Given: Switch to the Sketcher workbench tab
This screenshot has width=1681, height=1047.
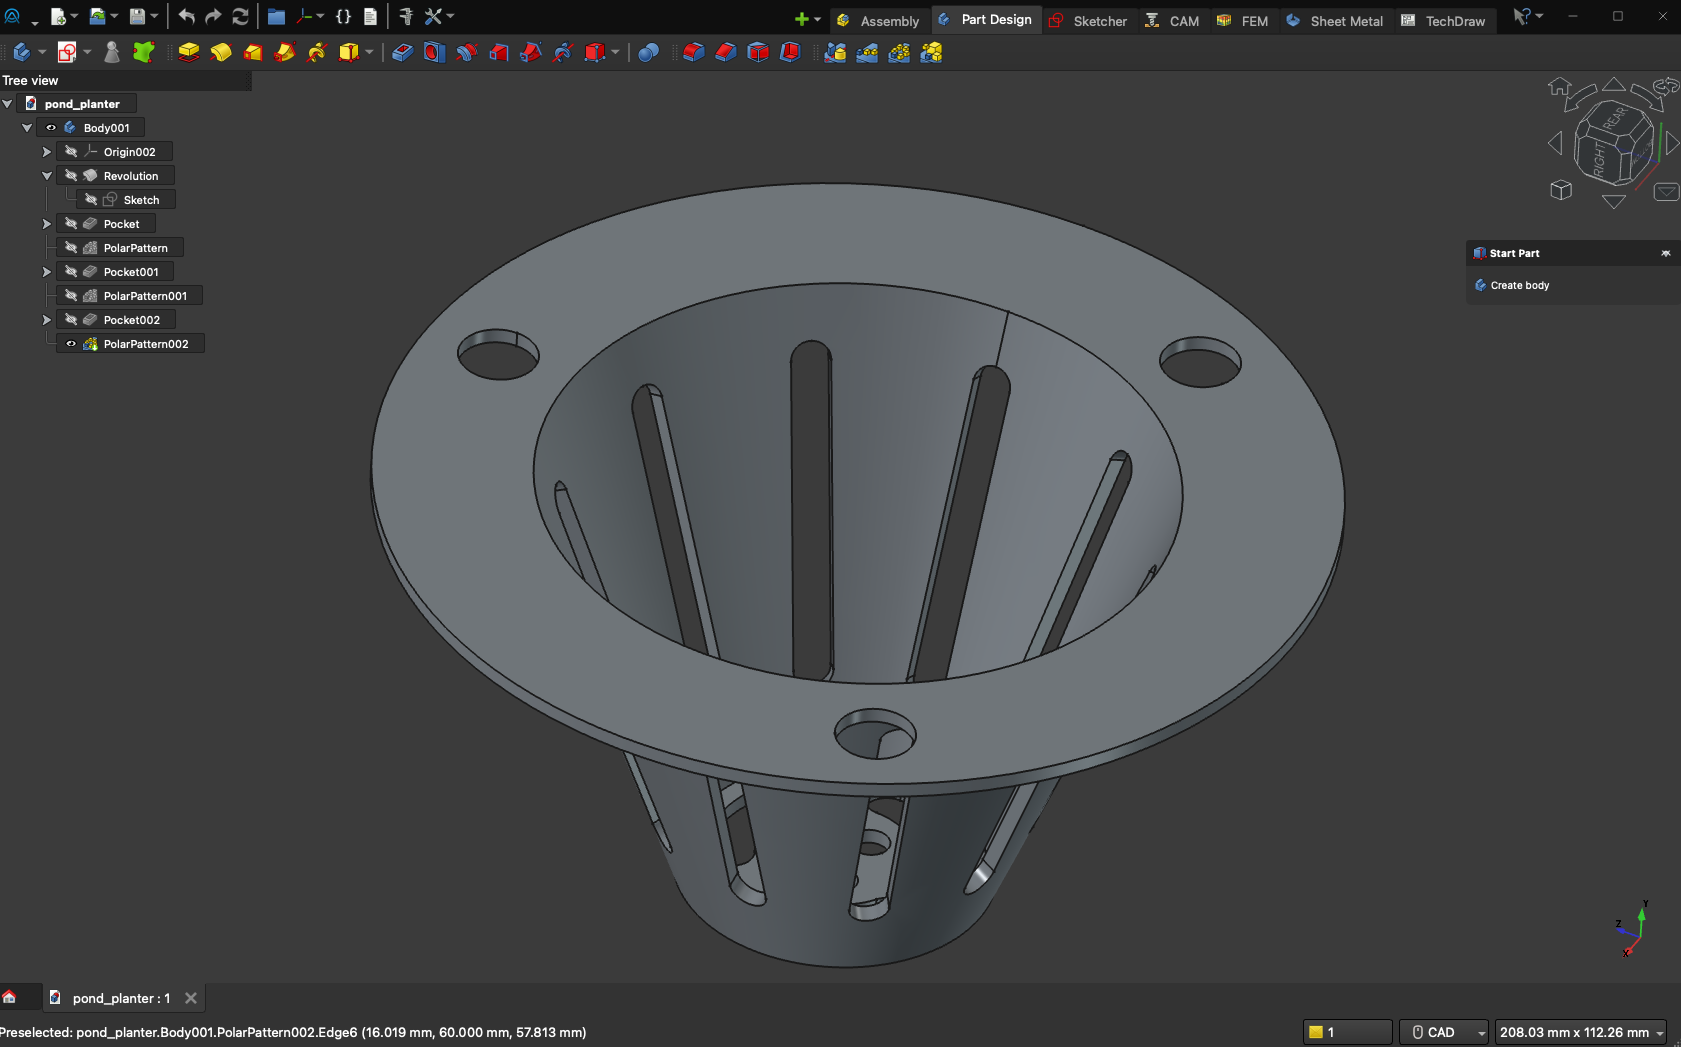Looking at the screenshot, I should pos(1087,20).
